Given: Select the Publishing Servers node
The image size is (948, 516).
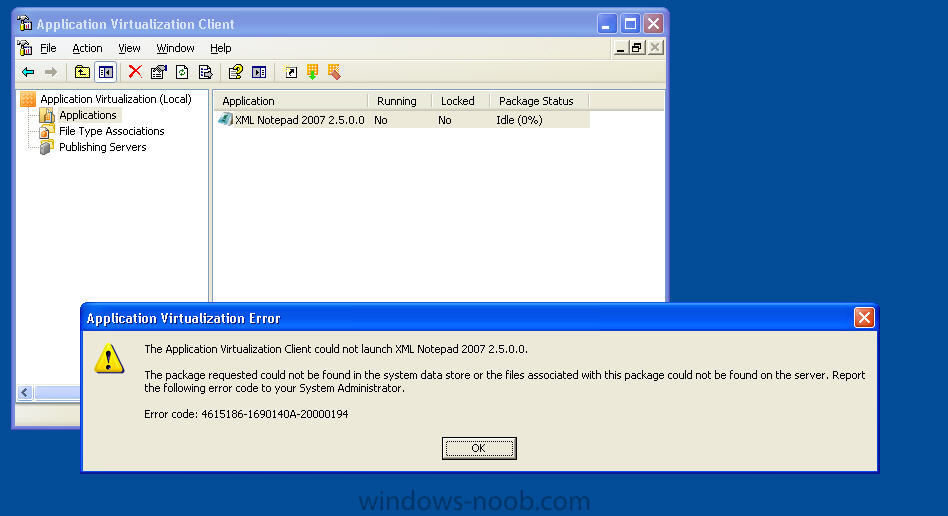Looking at the screenshot, I should click(x=102, y=147).
